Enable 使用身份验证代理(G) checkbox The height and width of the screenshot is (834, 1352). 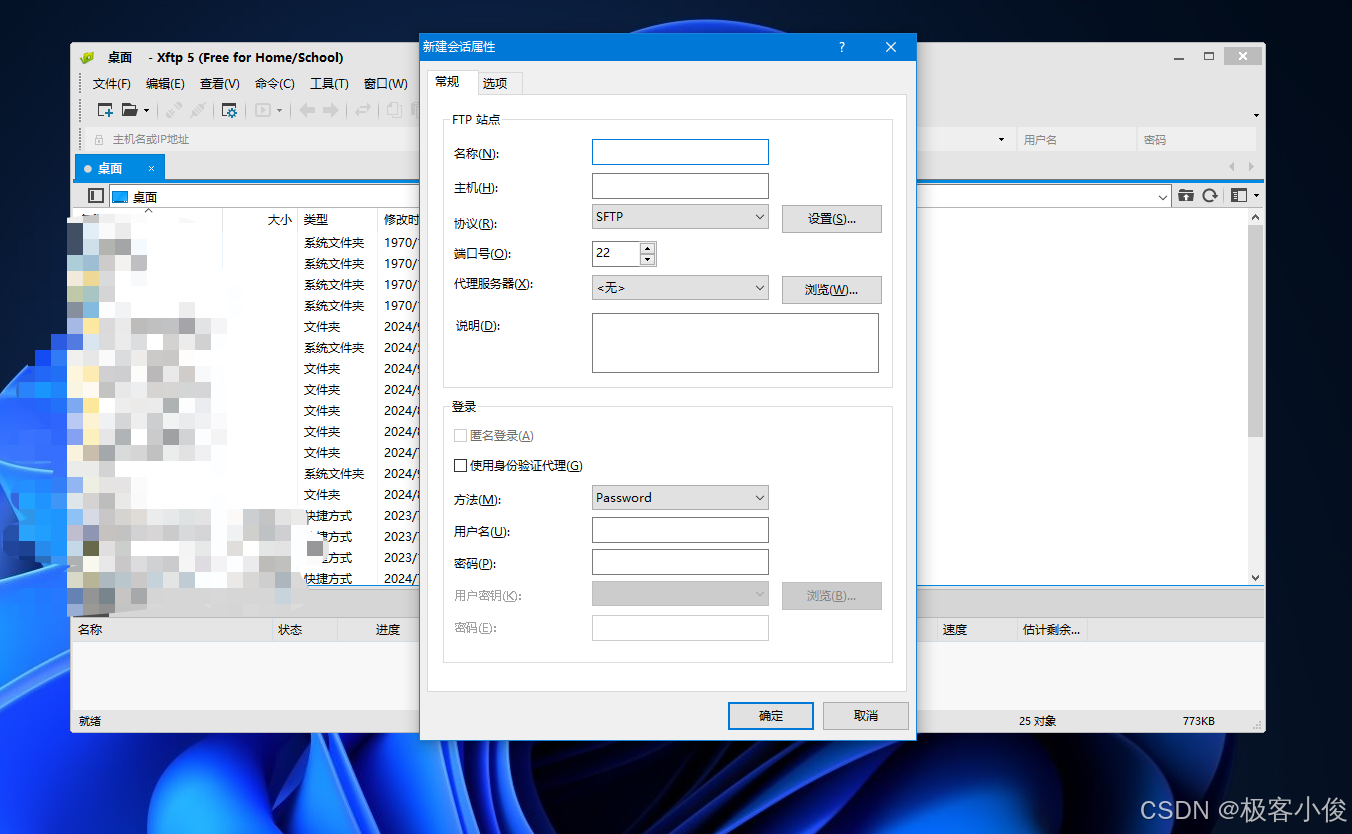(x=460, y=466)
